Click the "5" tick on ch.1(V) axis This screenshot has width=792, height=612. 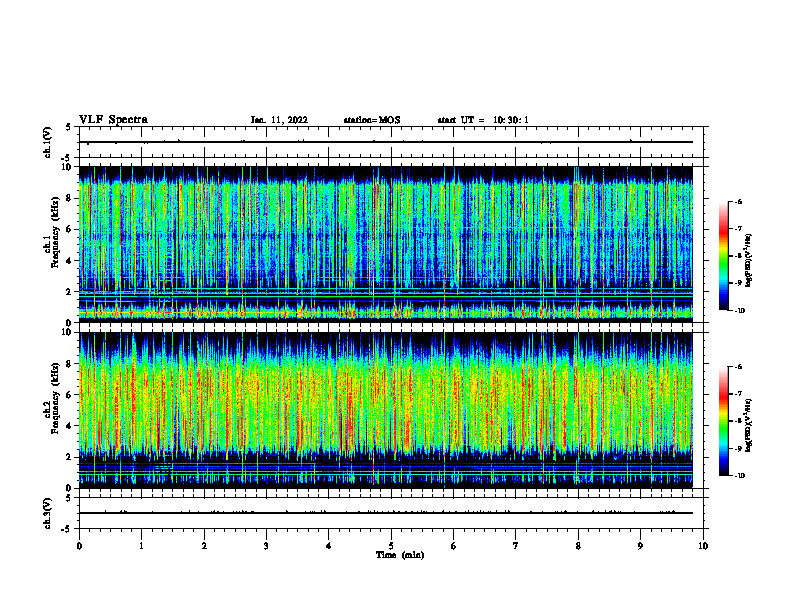point(70,127)
